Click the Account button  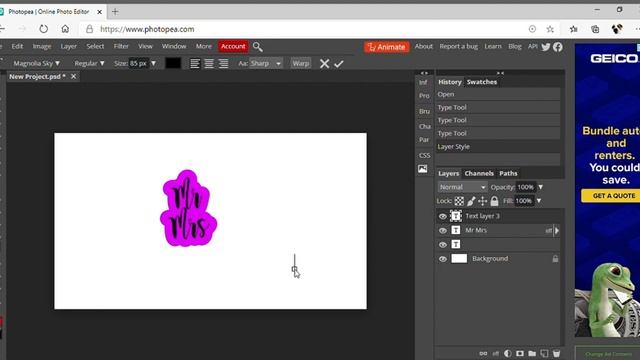click(x=233, y=47)
